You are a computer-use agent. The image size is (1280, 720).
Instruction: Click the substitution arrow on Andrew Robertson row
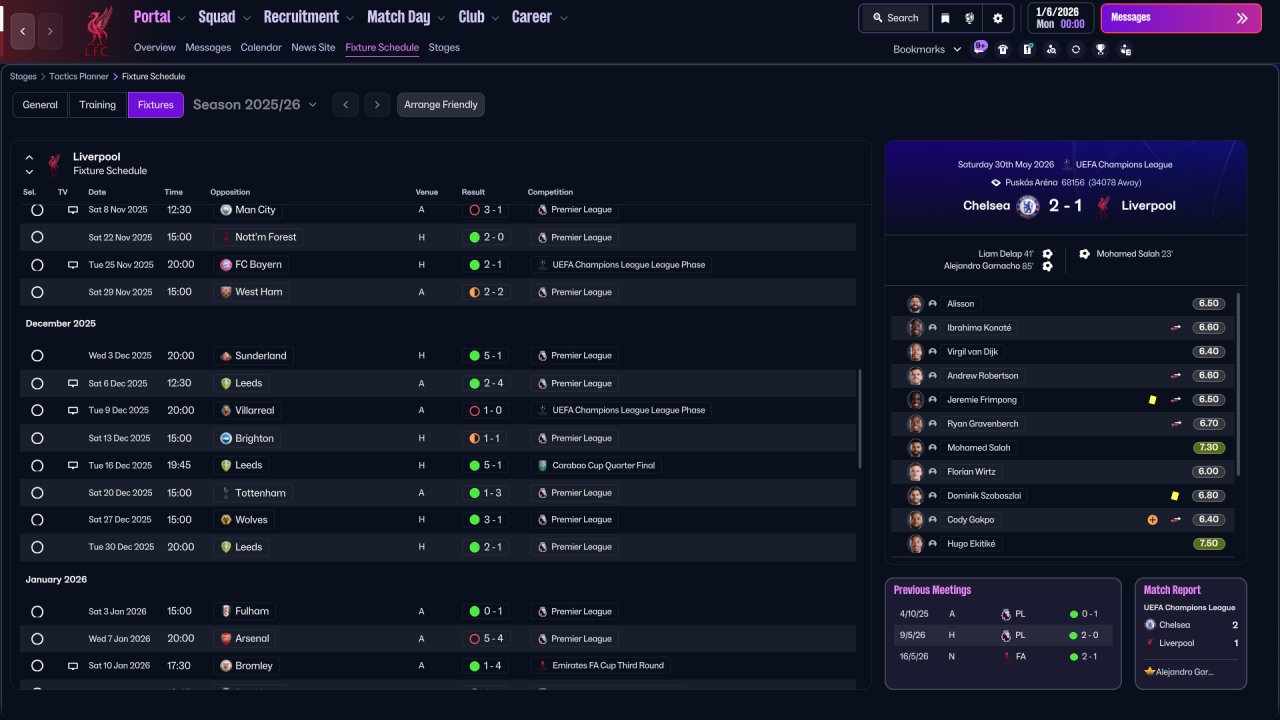point(1176,376)
